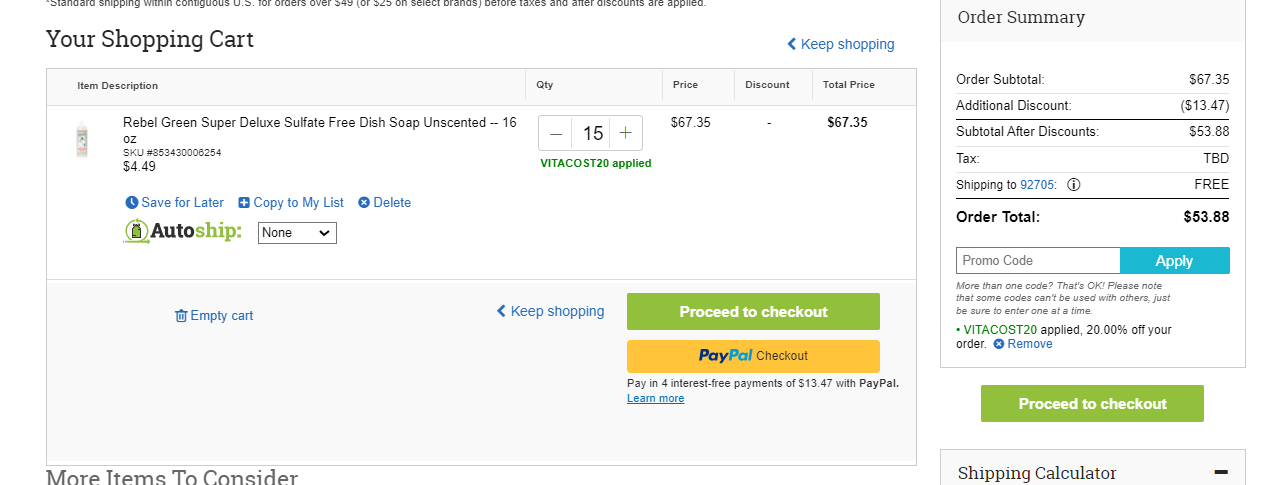Click the Delete item x icon
The width and height of the screenshot is (1264, 485).
point(364,202)
